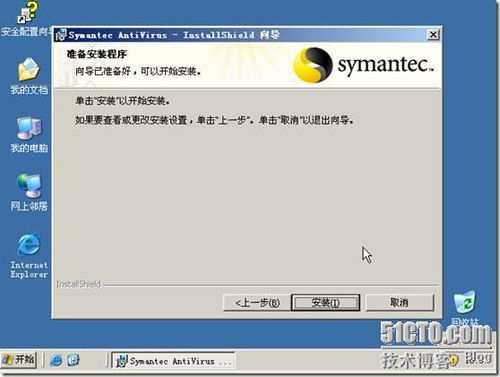Click the 安装(I) install button
500x377 pixels.
coord(325,303)
